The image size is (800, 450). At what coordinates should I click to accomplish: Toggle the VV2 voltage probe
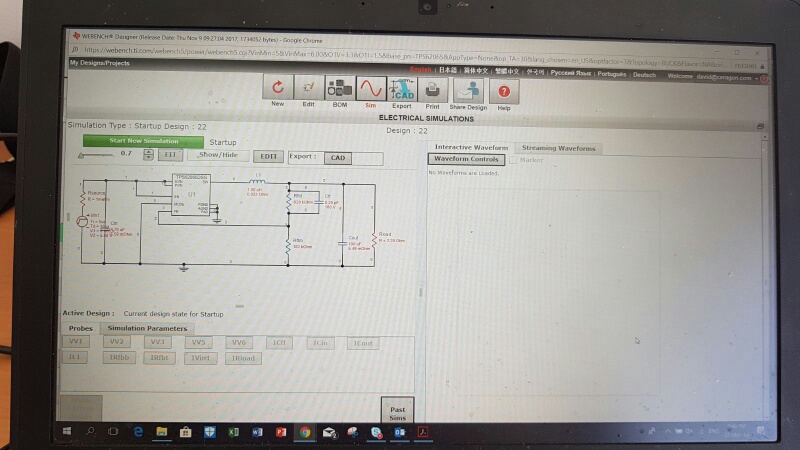117,341
